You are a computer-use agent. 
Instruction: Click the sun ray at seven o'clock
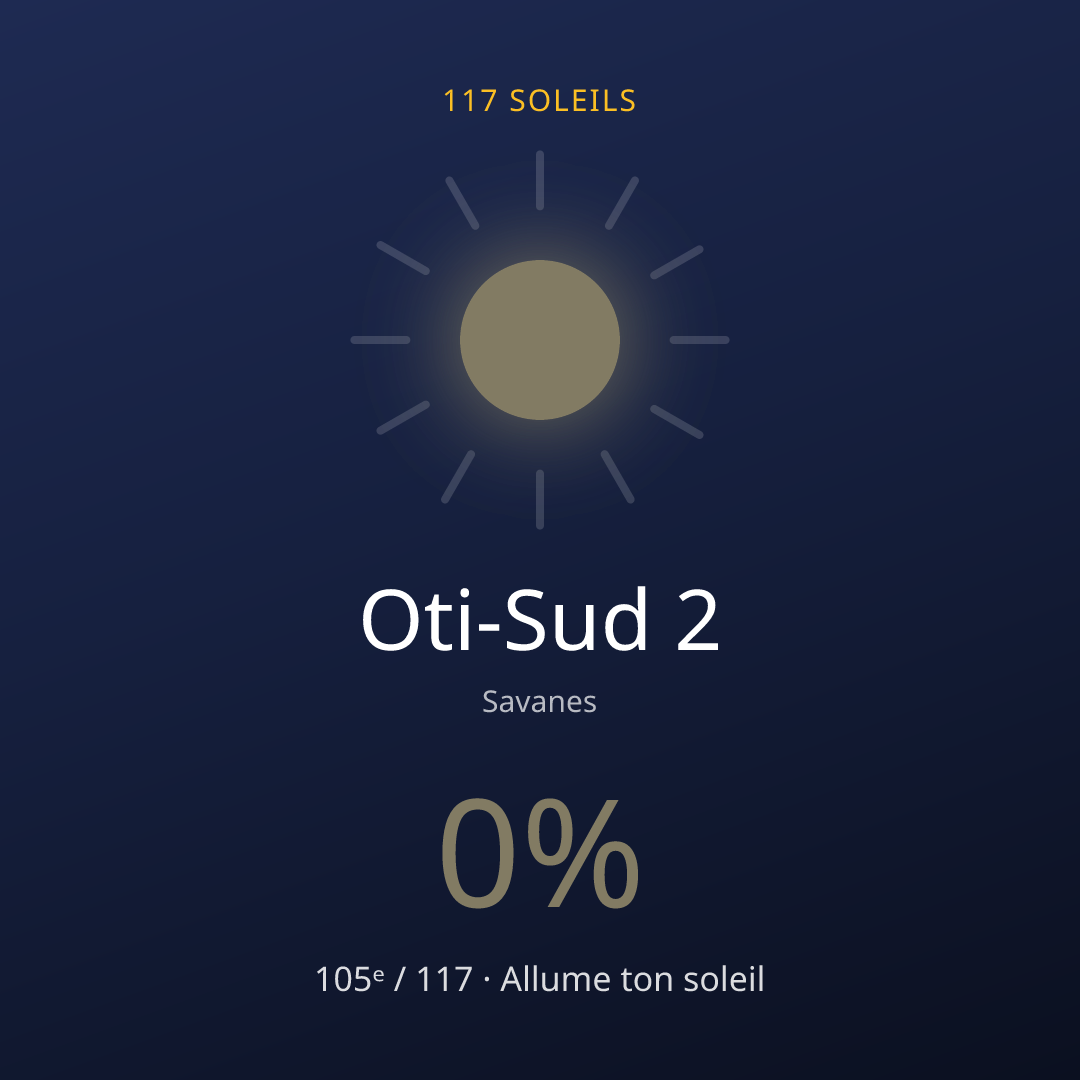[458, 477]
